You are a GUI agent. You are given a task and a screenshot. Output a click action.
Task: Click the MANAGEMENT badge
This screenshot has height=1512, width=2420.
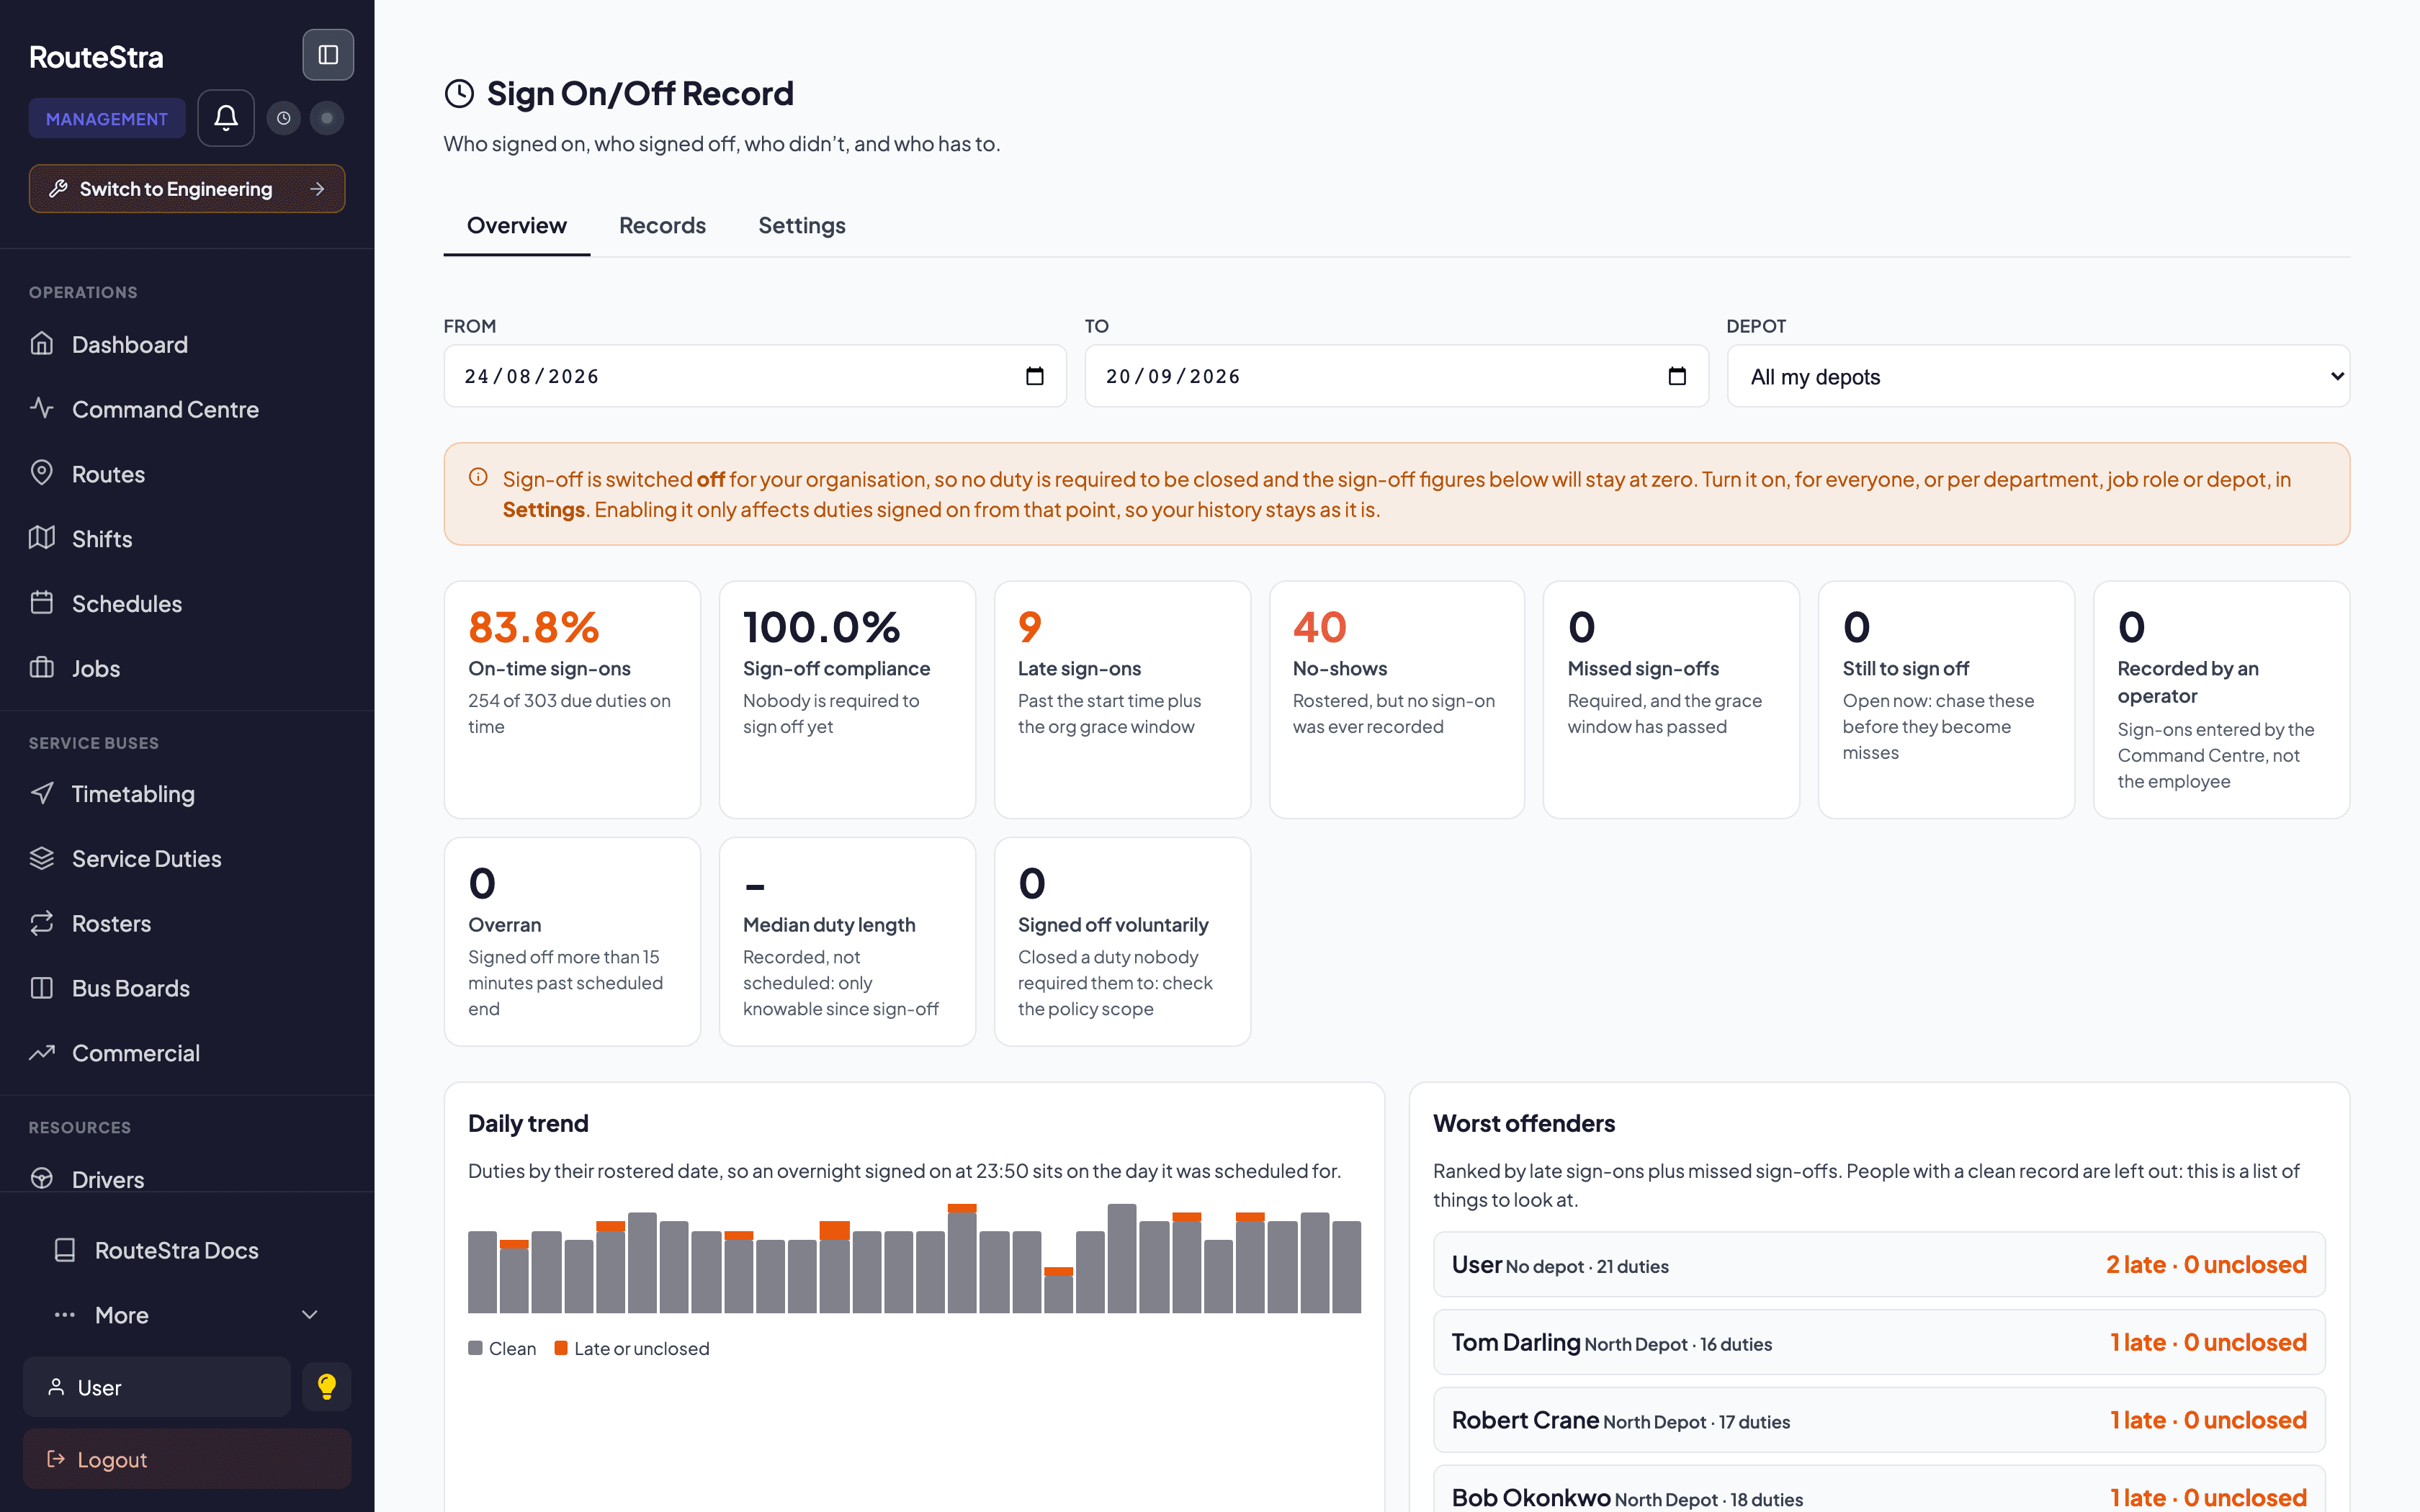point(107,119)
